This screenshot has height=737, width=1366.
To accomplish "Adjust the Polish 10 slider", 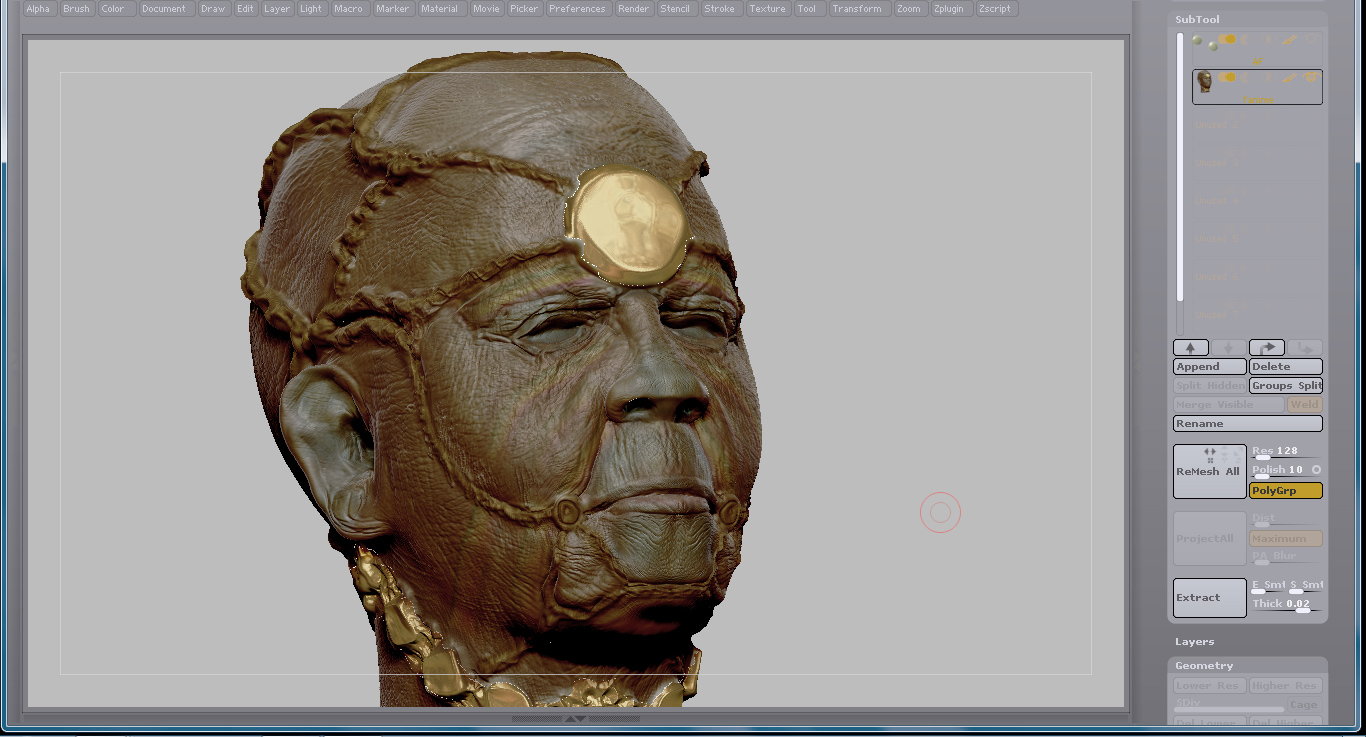I will [1279, 472].
